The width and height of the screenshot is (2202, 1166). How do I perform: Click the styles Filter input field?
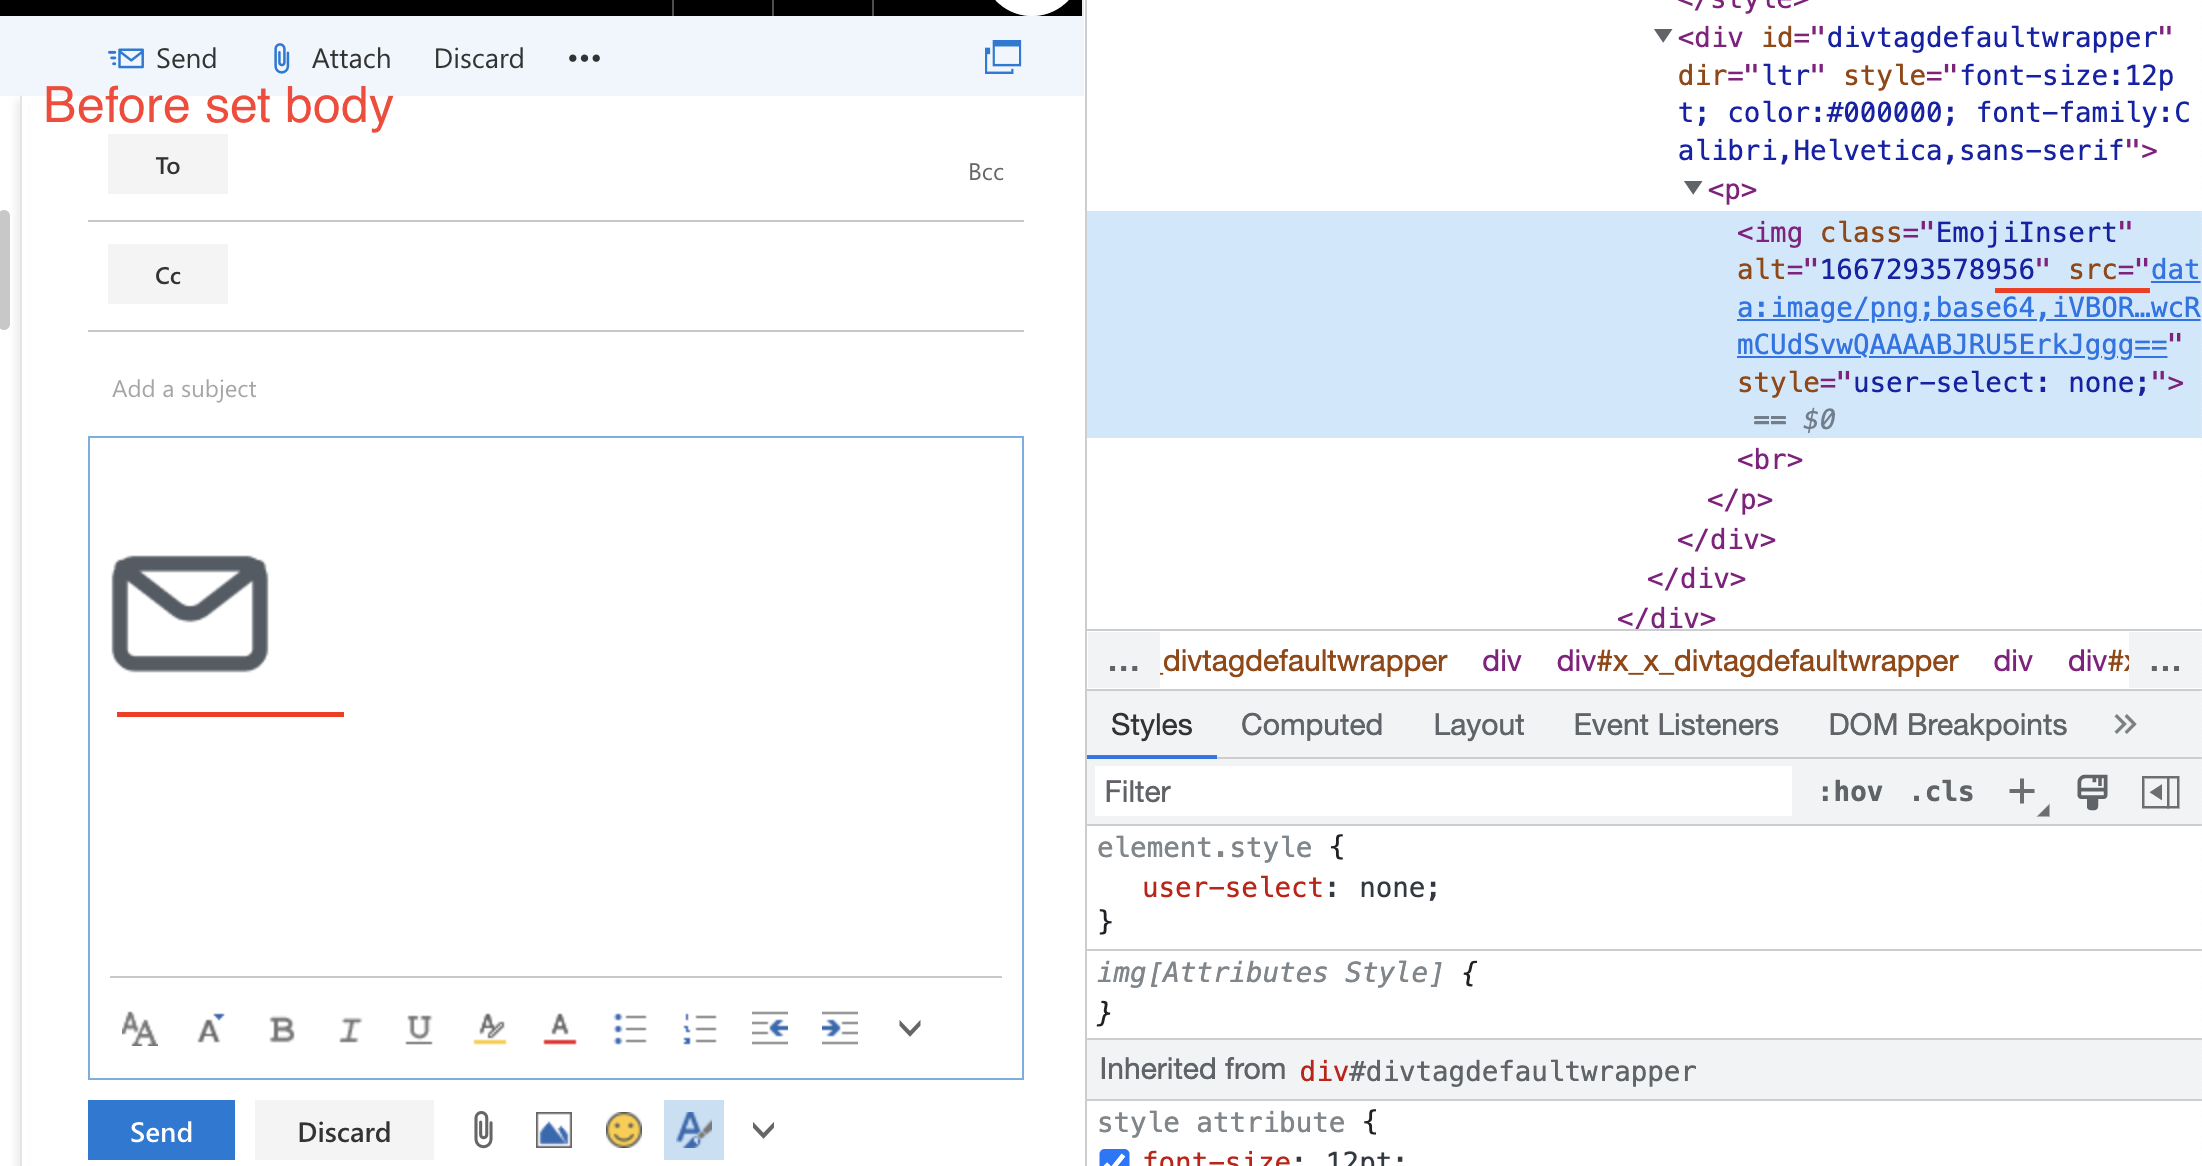pos(1300,792)
